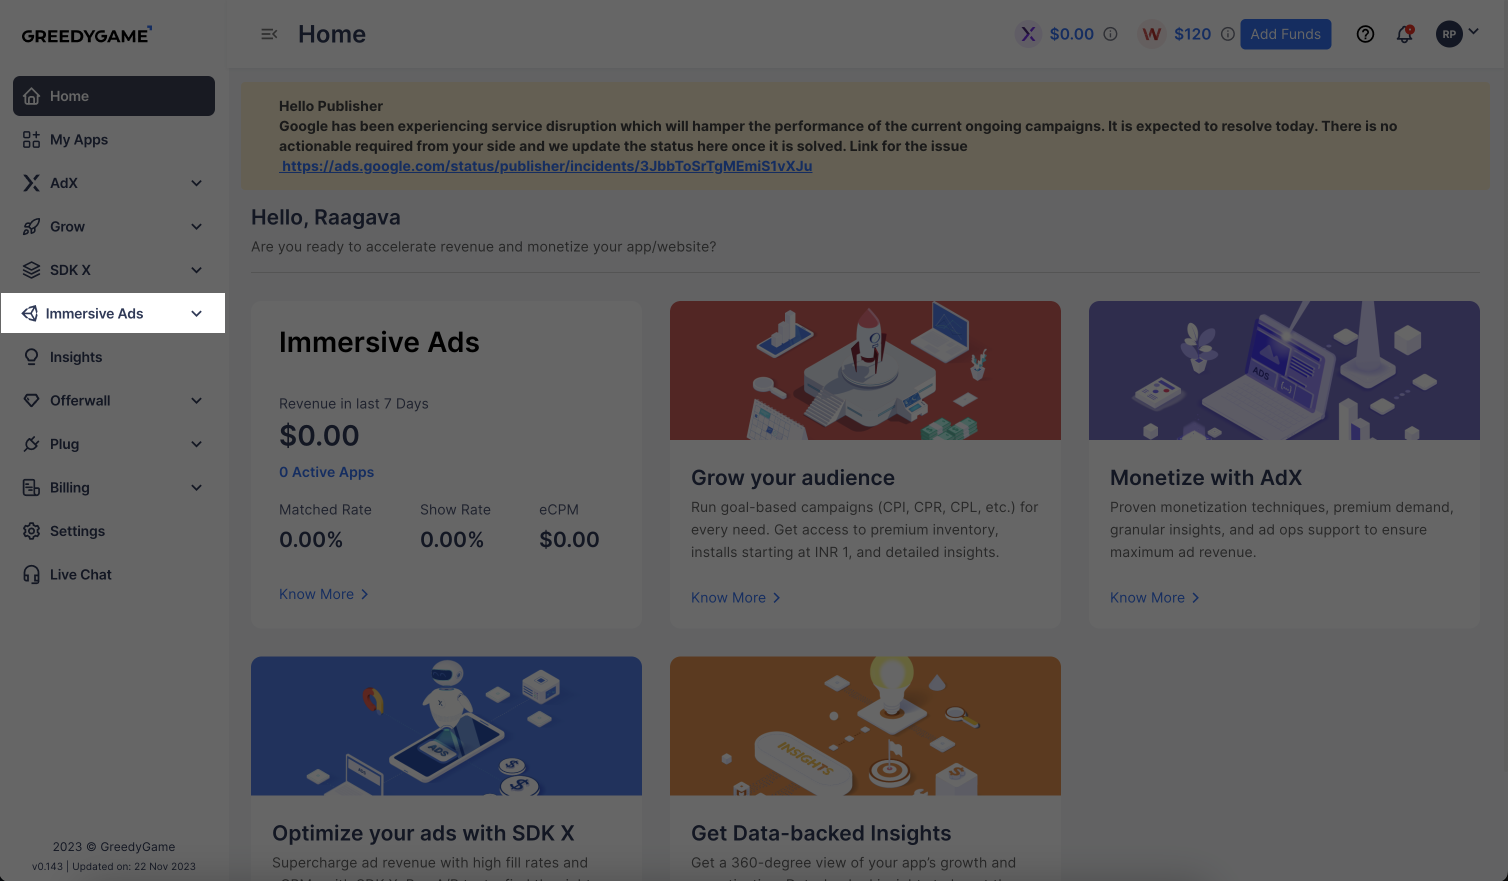Screen dimensions: 1508x881
Task: Click info icon next to $120
Action: (1227, 34)
